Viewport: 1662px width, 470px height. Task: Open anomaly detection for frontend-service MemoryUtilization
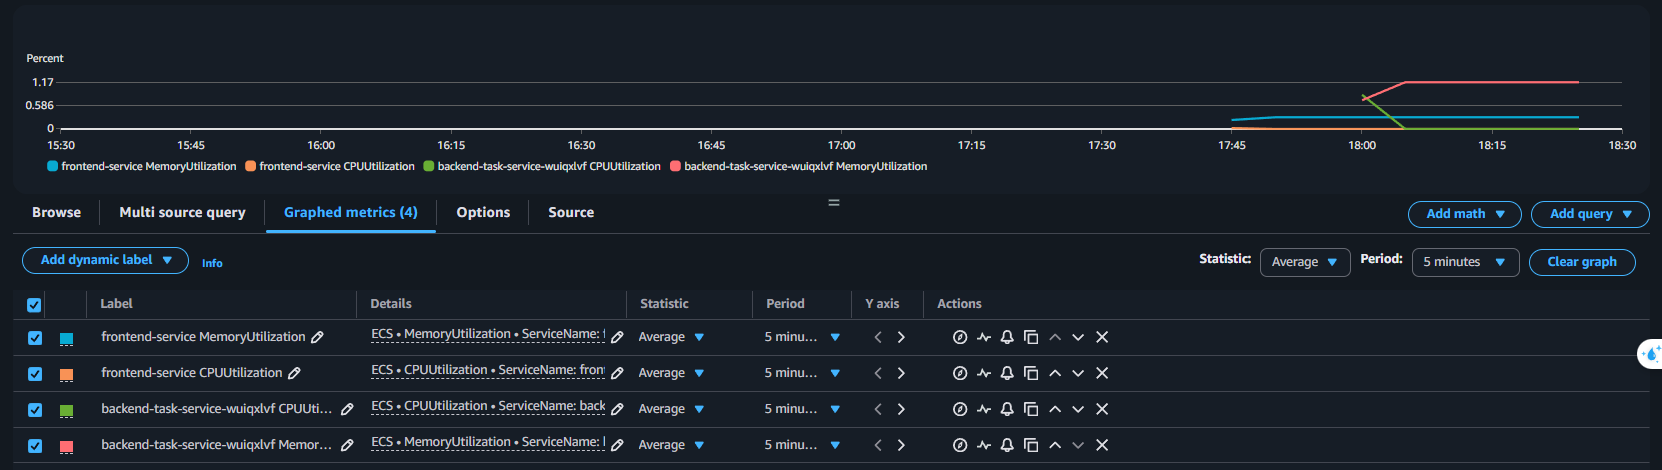pyautogui.click(x=984, y=337)
